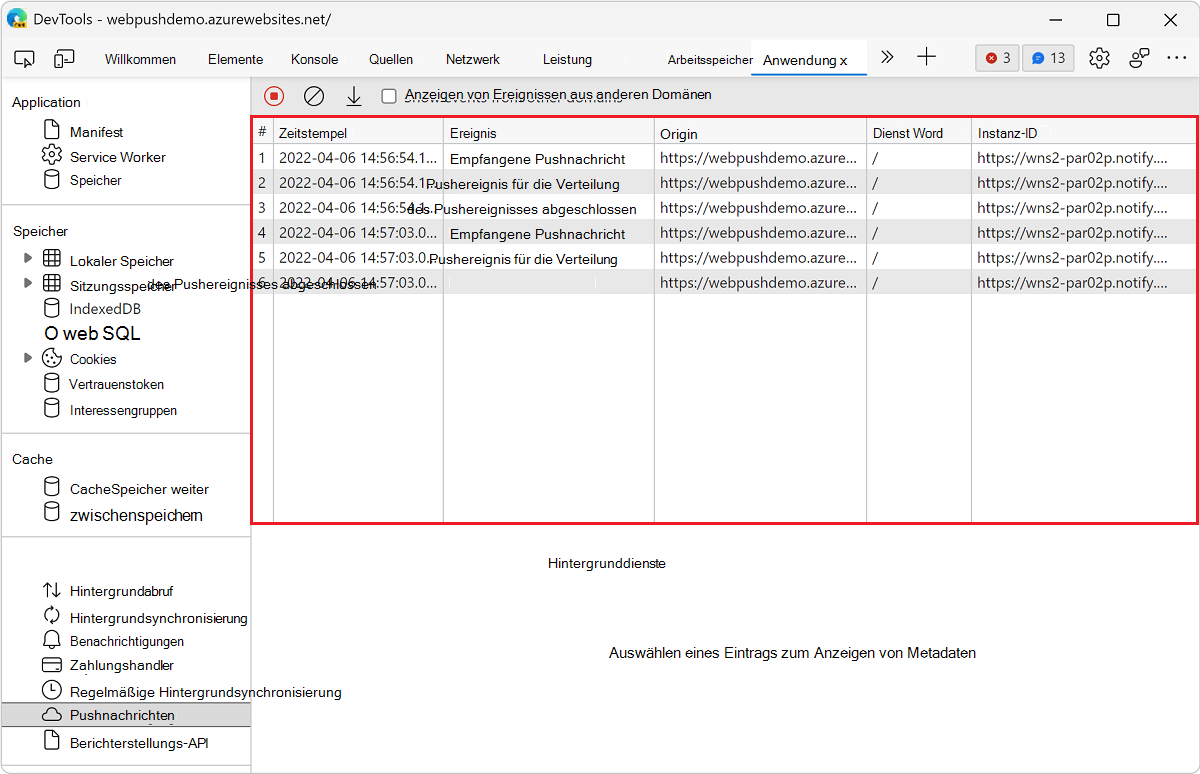1200x774 pixels.
Task: Open the customize and control menu (three dots)
Action: (1176, 58)
